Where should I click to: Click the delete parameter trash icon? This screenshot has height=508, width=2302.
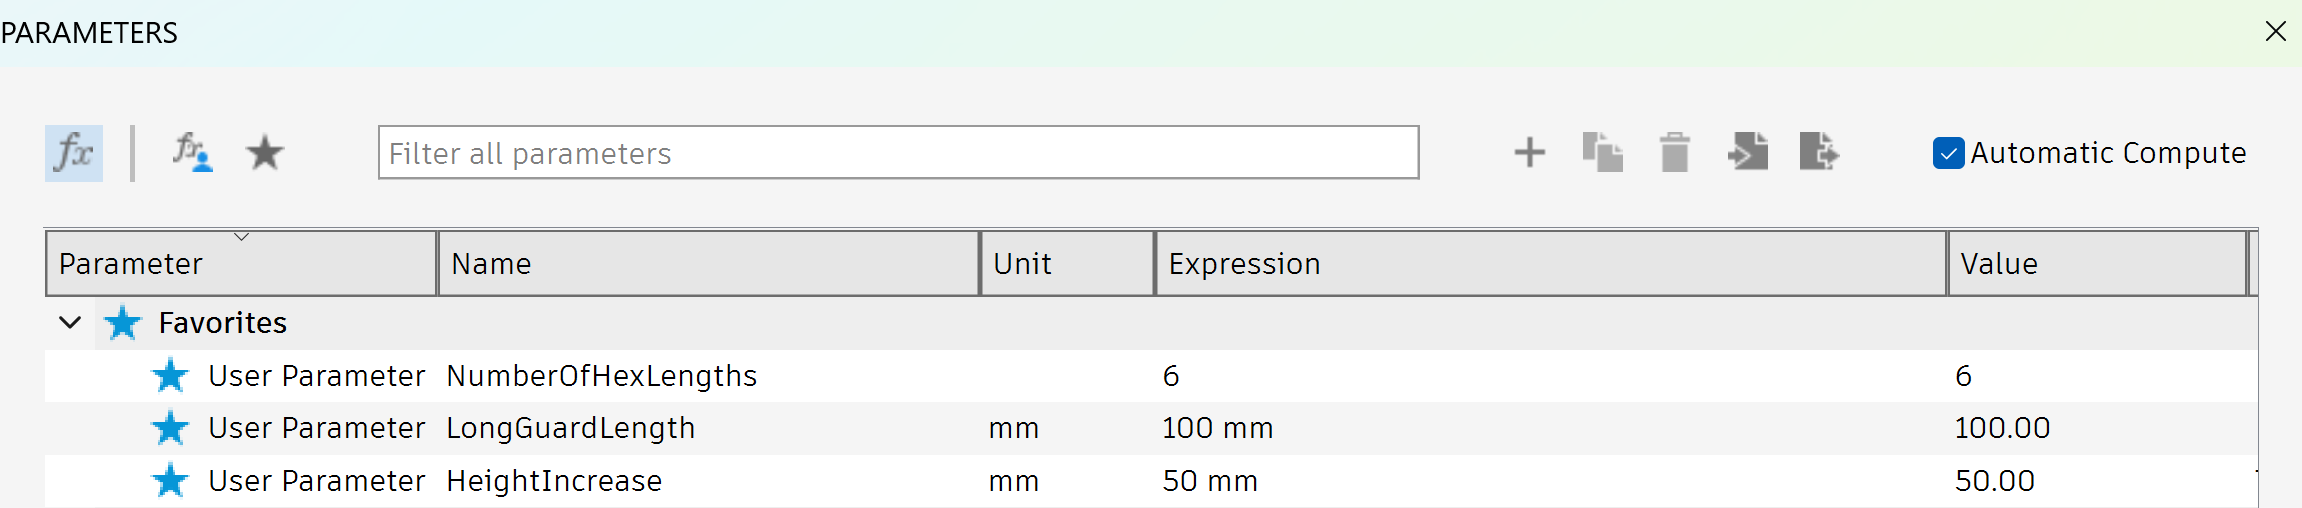[x=1674, y=153]
